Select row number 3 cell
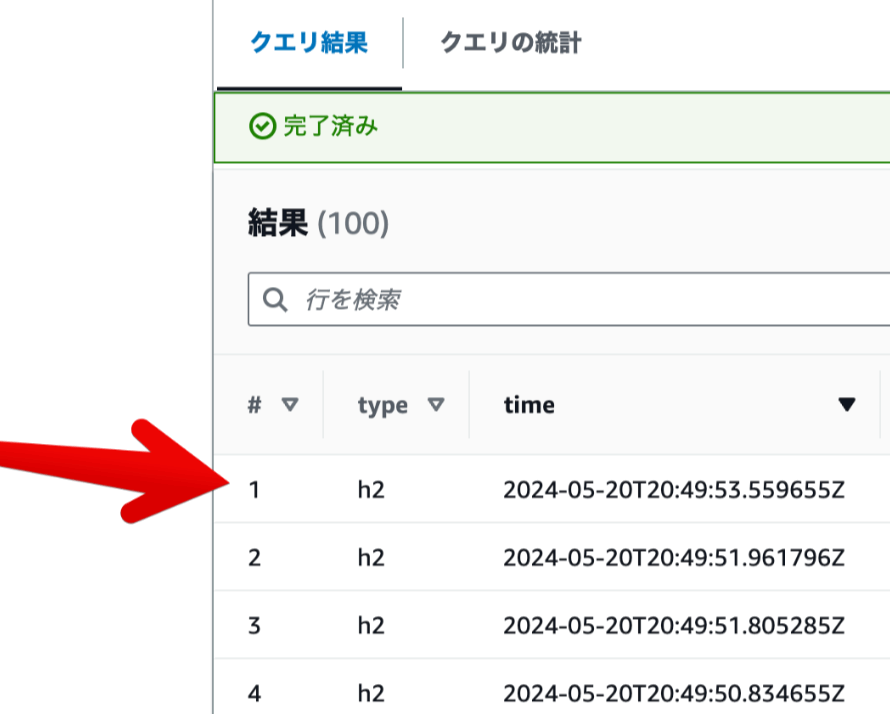The width and height of the screenshot is (890, 714). [x=254, y=626]
